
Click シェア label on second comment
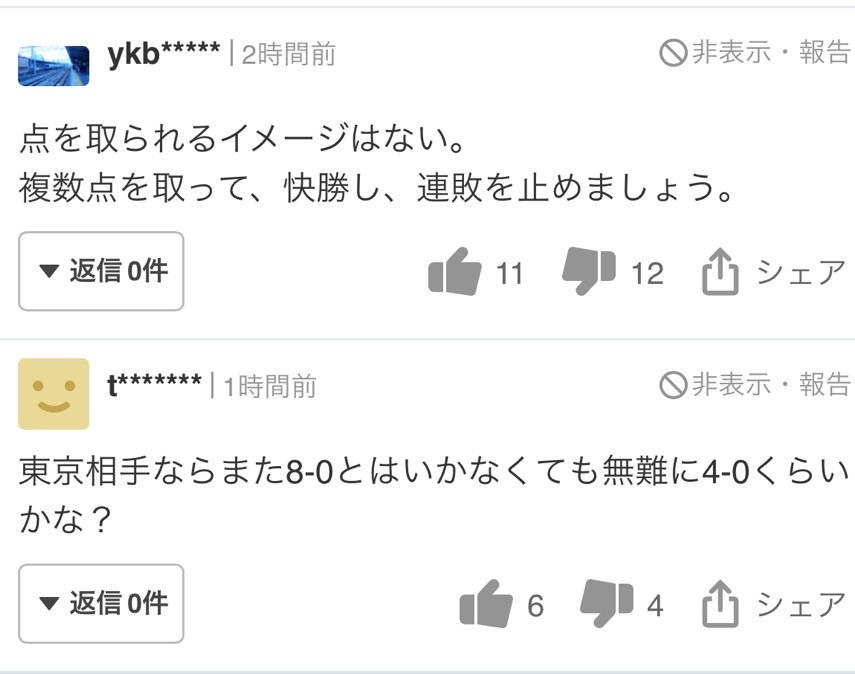click(x=800, y=604)
